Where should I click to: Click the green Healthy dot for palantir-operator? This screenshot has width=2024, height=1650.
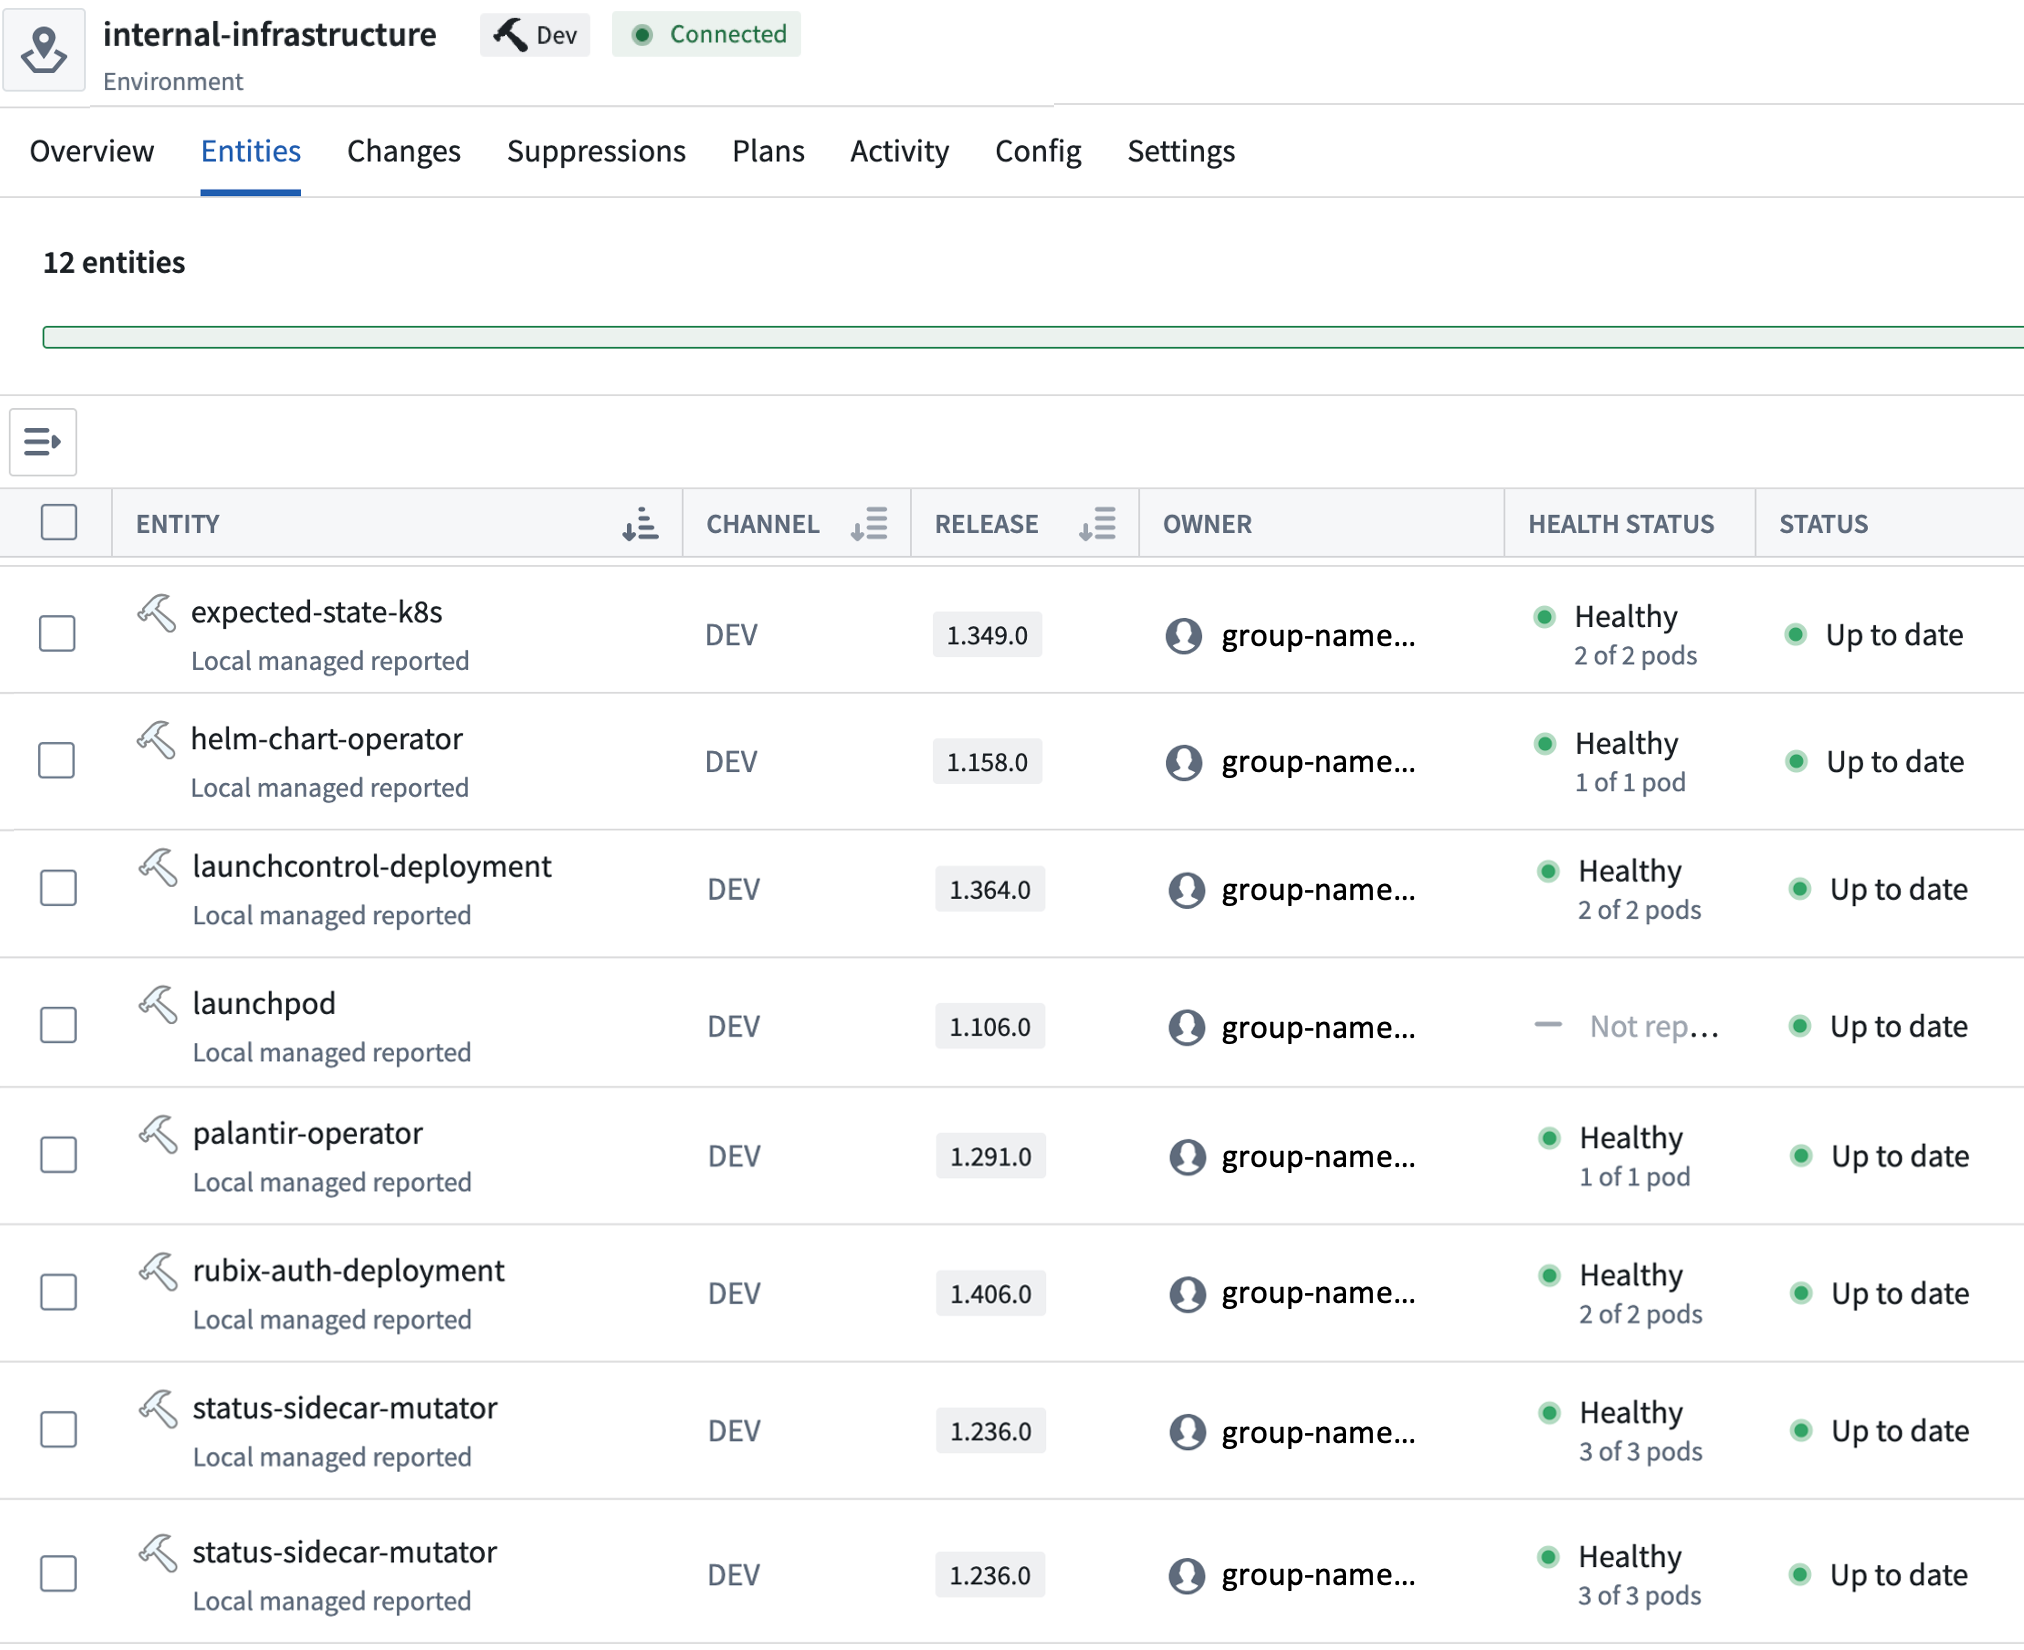click(1550, 1138)
